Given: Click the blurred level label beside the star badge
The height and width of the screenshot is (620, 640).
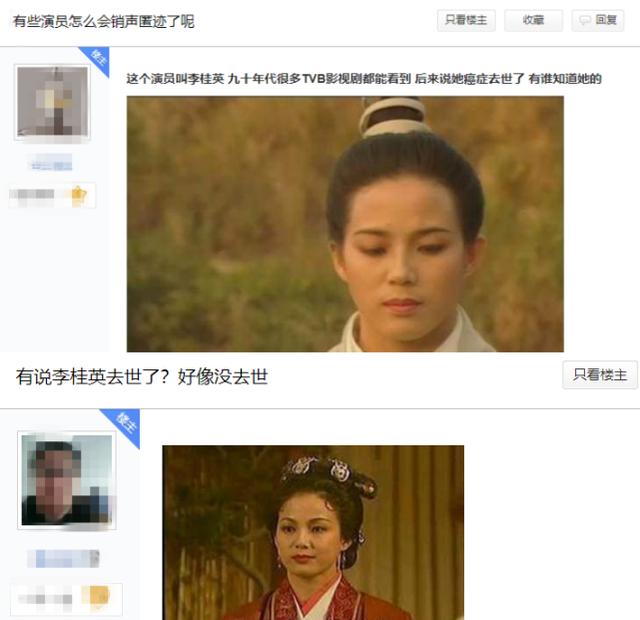Looking at the screenshot, I should pos(33,195).
